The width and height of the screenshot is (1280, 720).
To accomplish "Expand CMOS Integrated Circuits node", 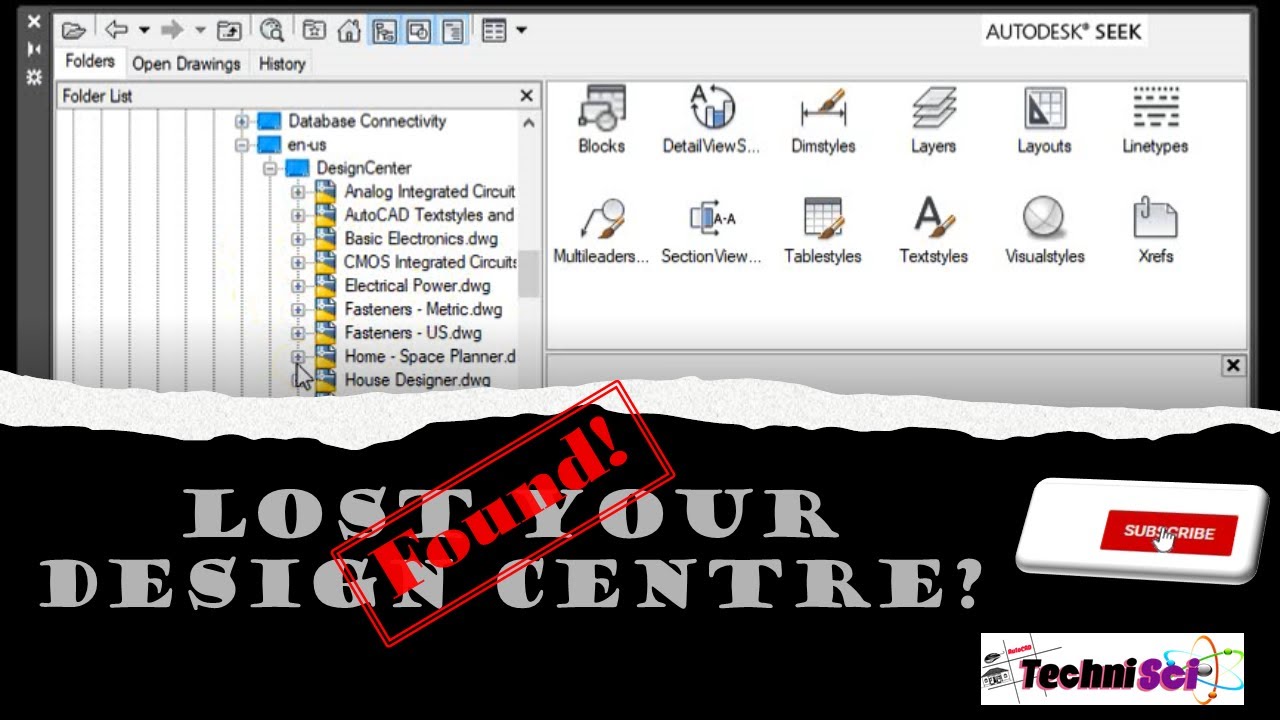I will (298, 262).
